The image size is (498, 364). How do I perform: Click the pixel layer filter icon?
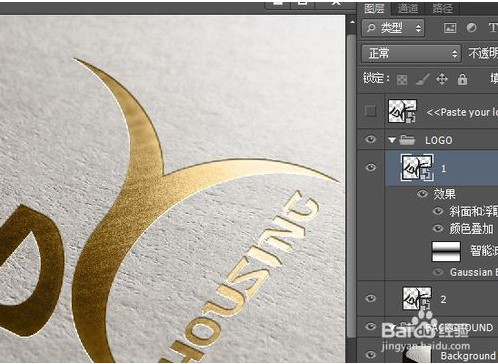click(450, 28)
